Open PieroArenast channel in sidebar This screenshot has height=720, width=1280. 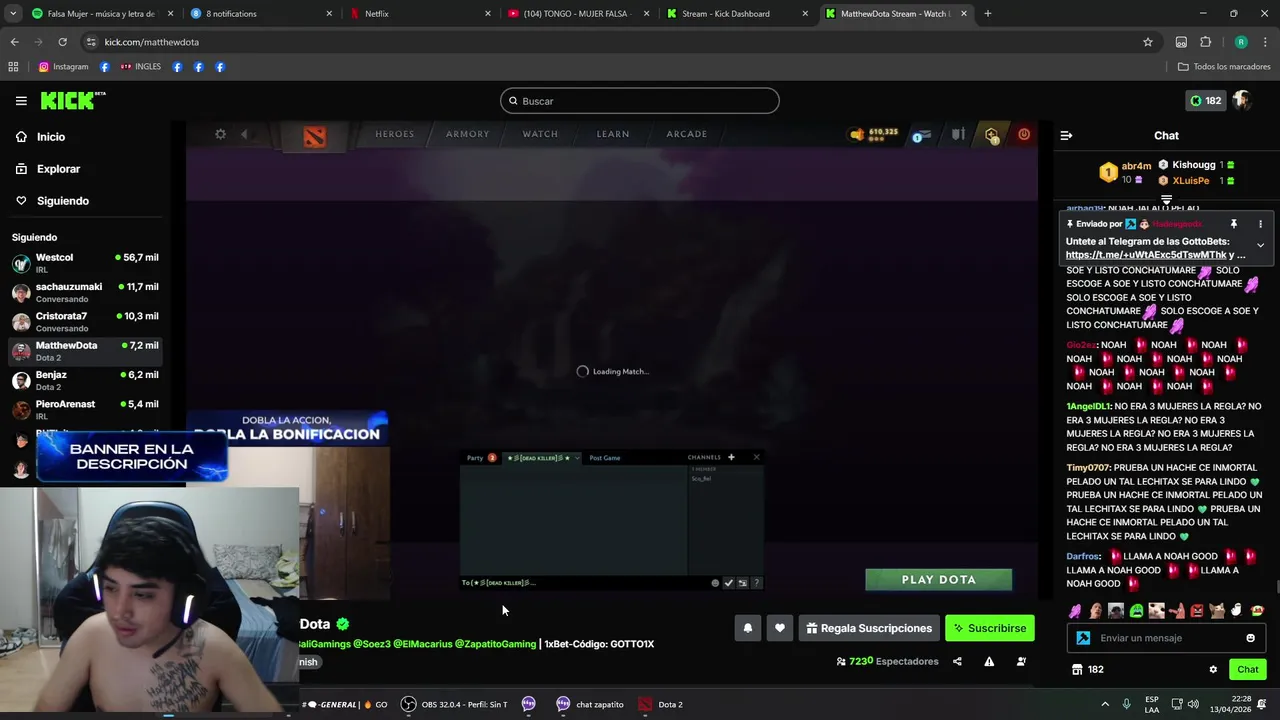86,409
